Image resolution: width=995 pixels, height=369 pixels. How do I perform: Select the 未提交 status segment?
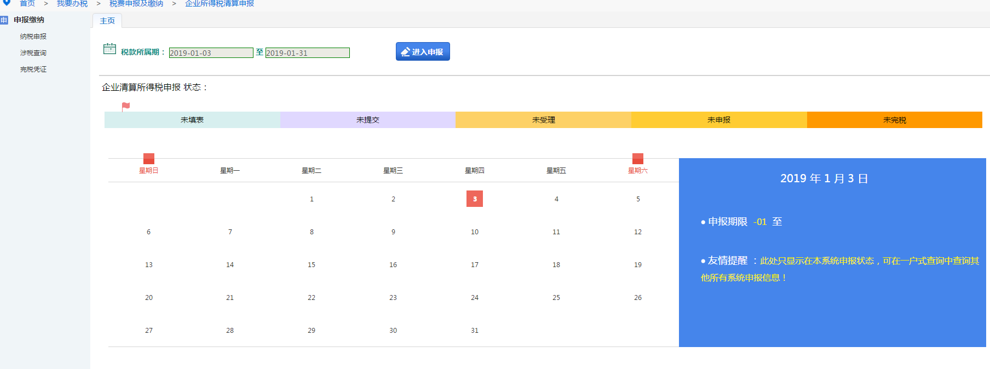tap(368, 120)
